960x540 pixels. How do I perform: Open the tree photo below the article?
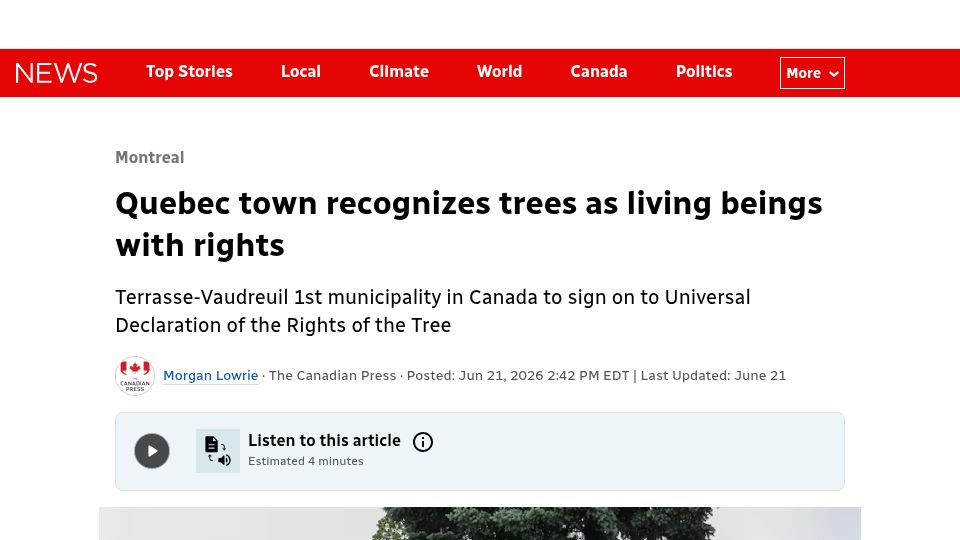[x=480, y=523]
